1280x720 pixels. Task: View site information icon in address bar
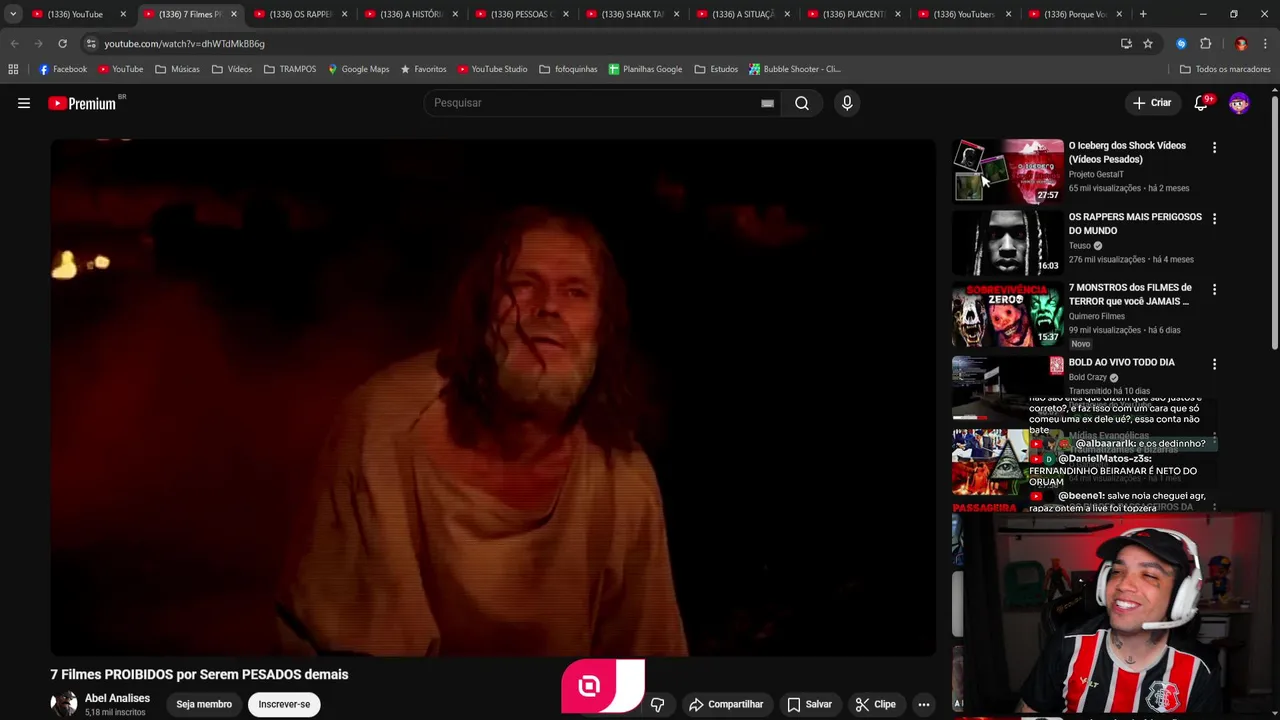tap(91, 43)
